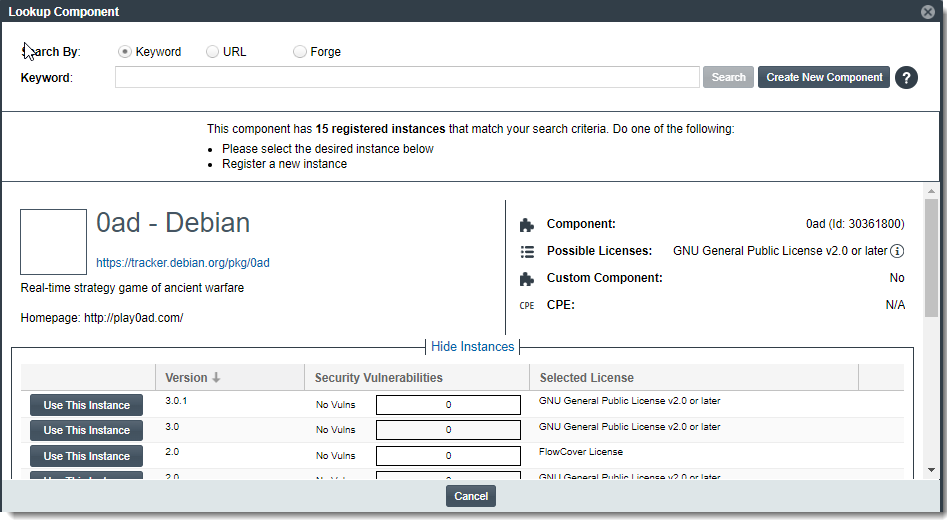Click the vulnerability bar for version 3.0
Image resolution: width=947 pixels, height=520 pixels.
coord(448,430)
